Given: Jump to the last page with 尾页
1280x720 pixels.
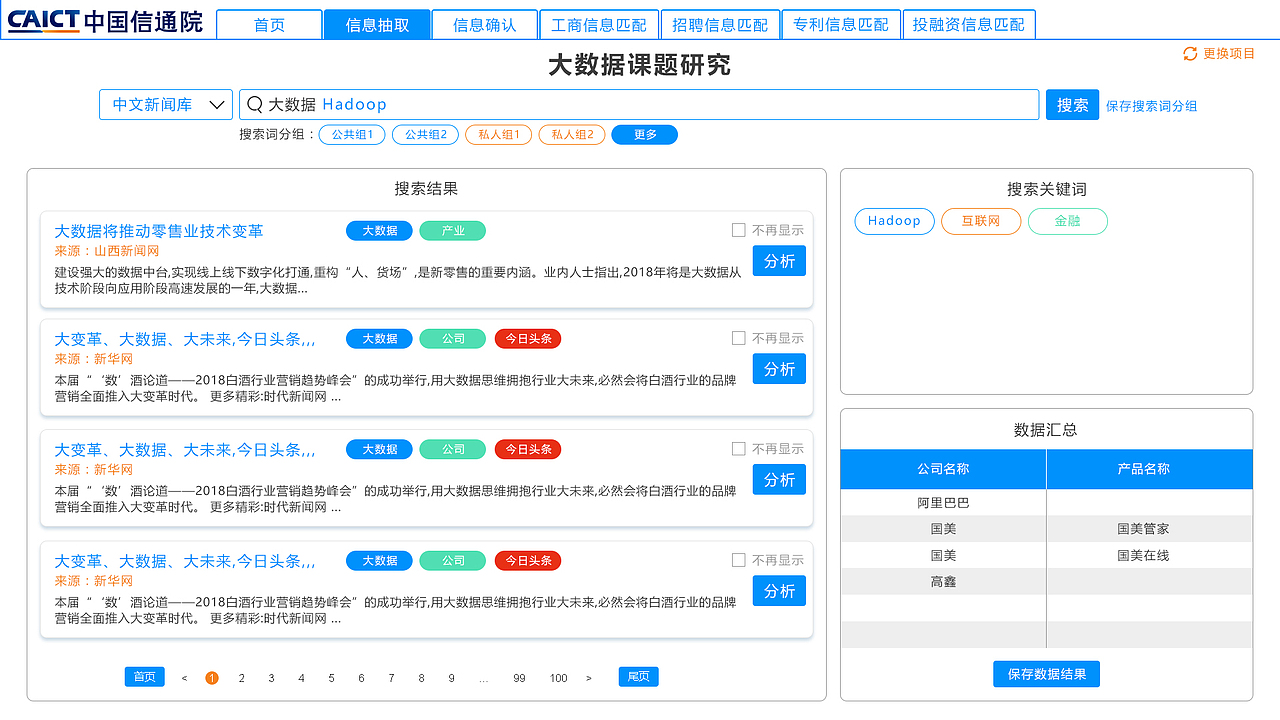Looking at the screenshot, I should pos(638,677).
